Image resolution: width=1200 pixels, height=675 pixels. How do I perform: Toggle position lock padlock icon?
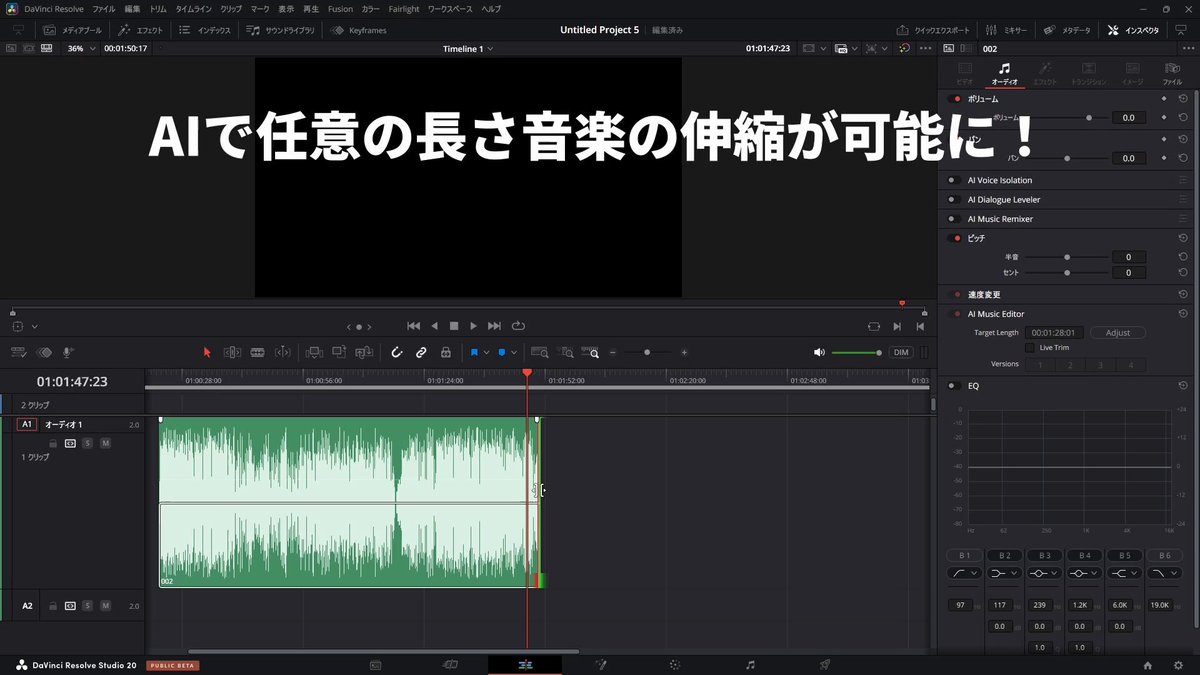(x=446, y=352)
